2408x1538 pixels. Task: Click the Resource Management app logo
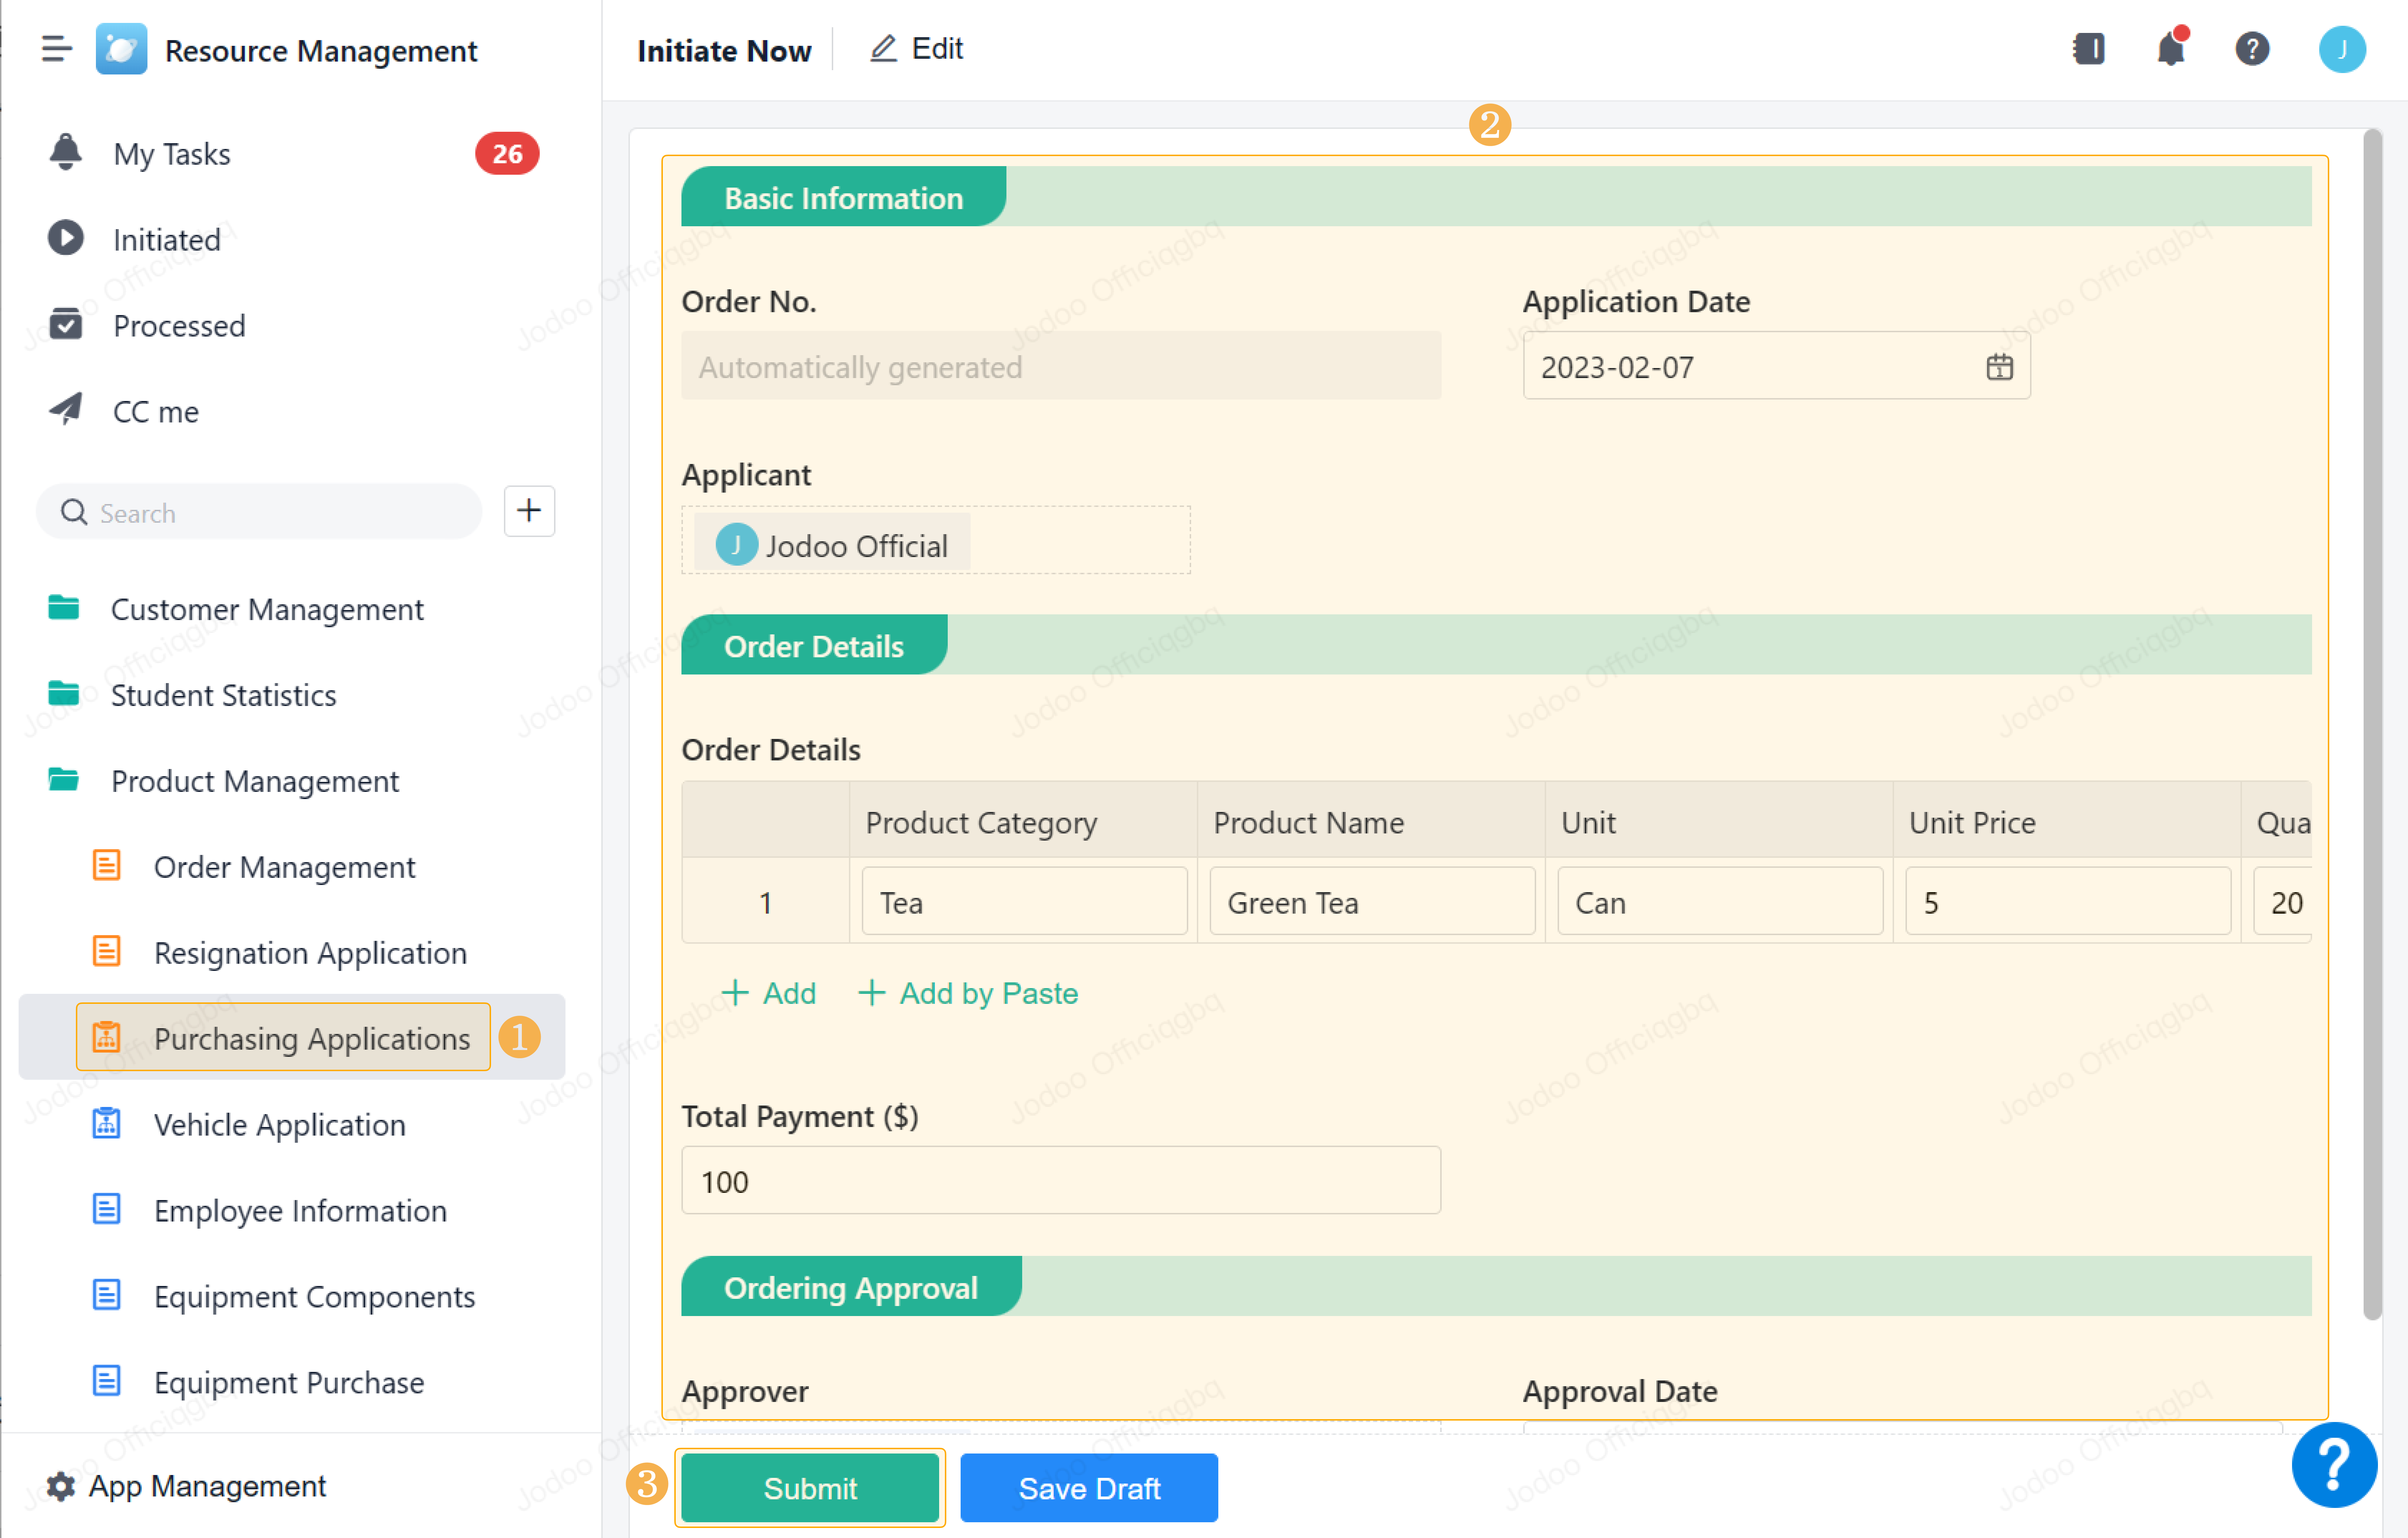pos(121,49)
